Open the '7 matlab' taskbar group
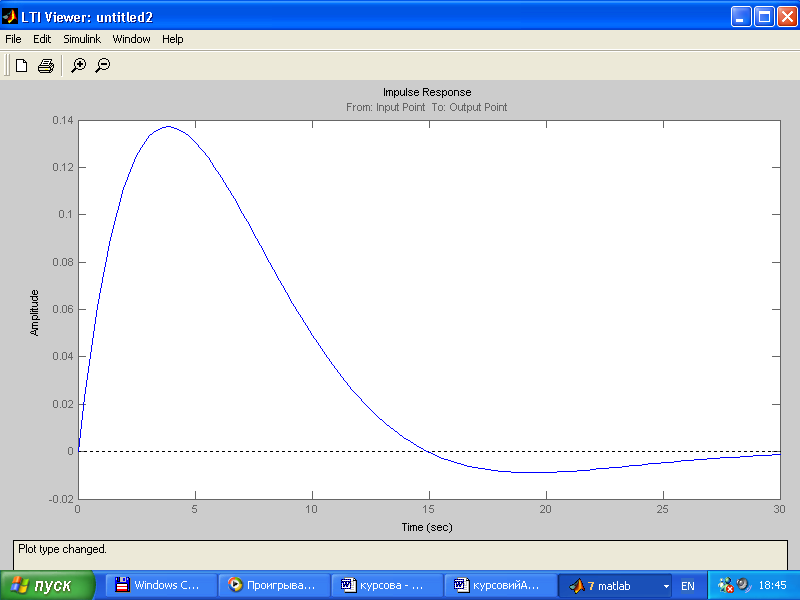800x600 pixels. coord(614,585)
